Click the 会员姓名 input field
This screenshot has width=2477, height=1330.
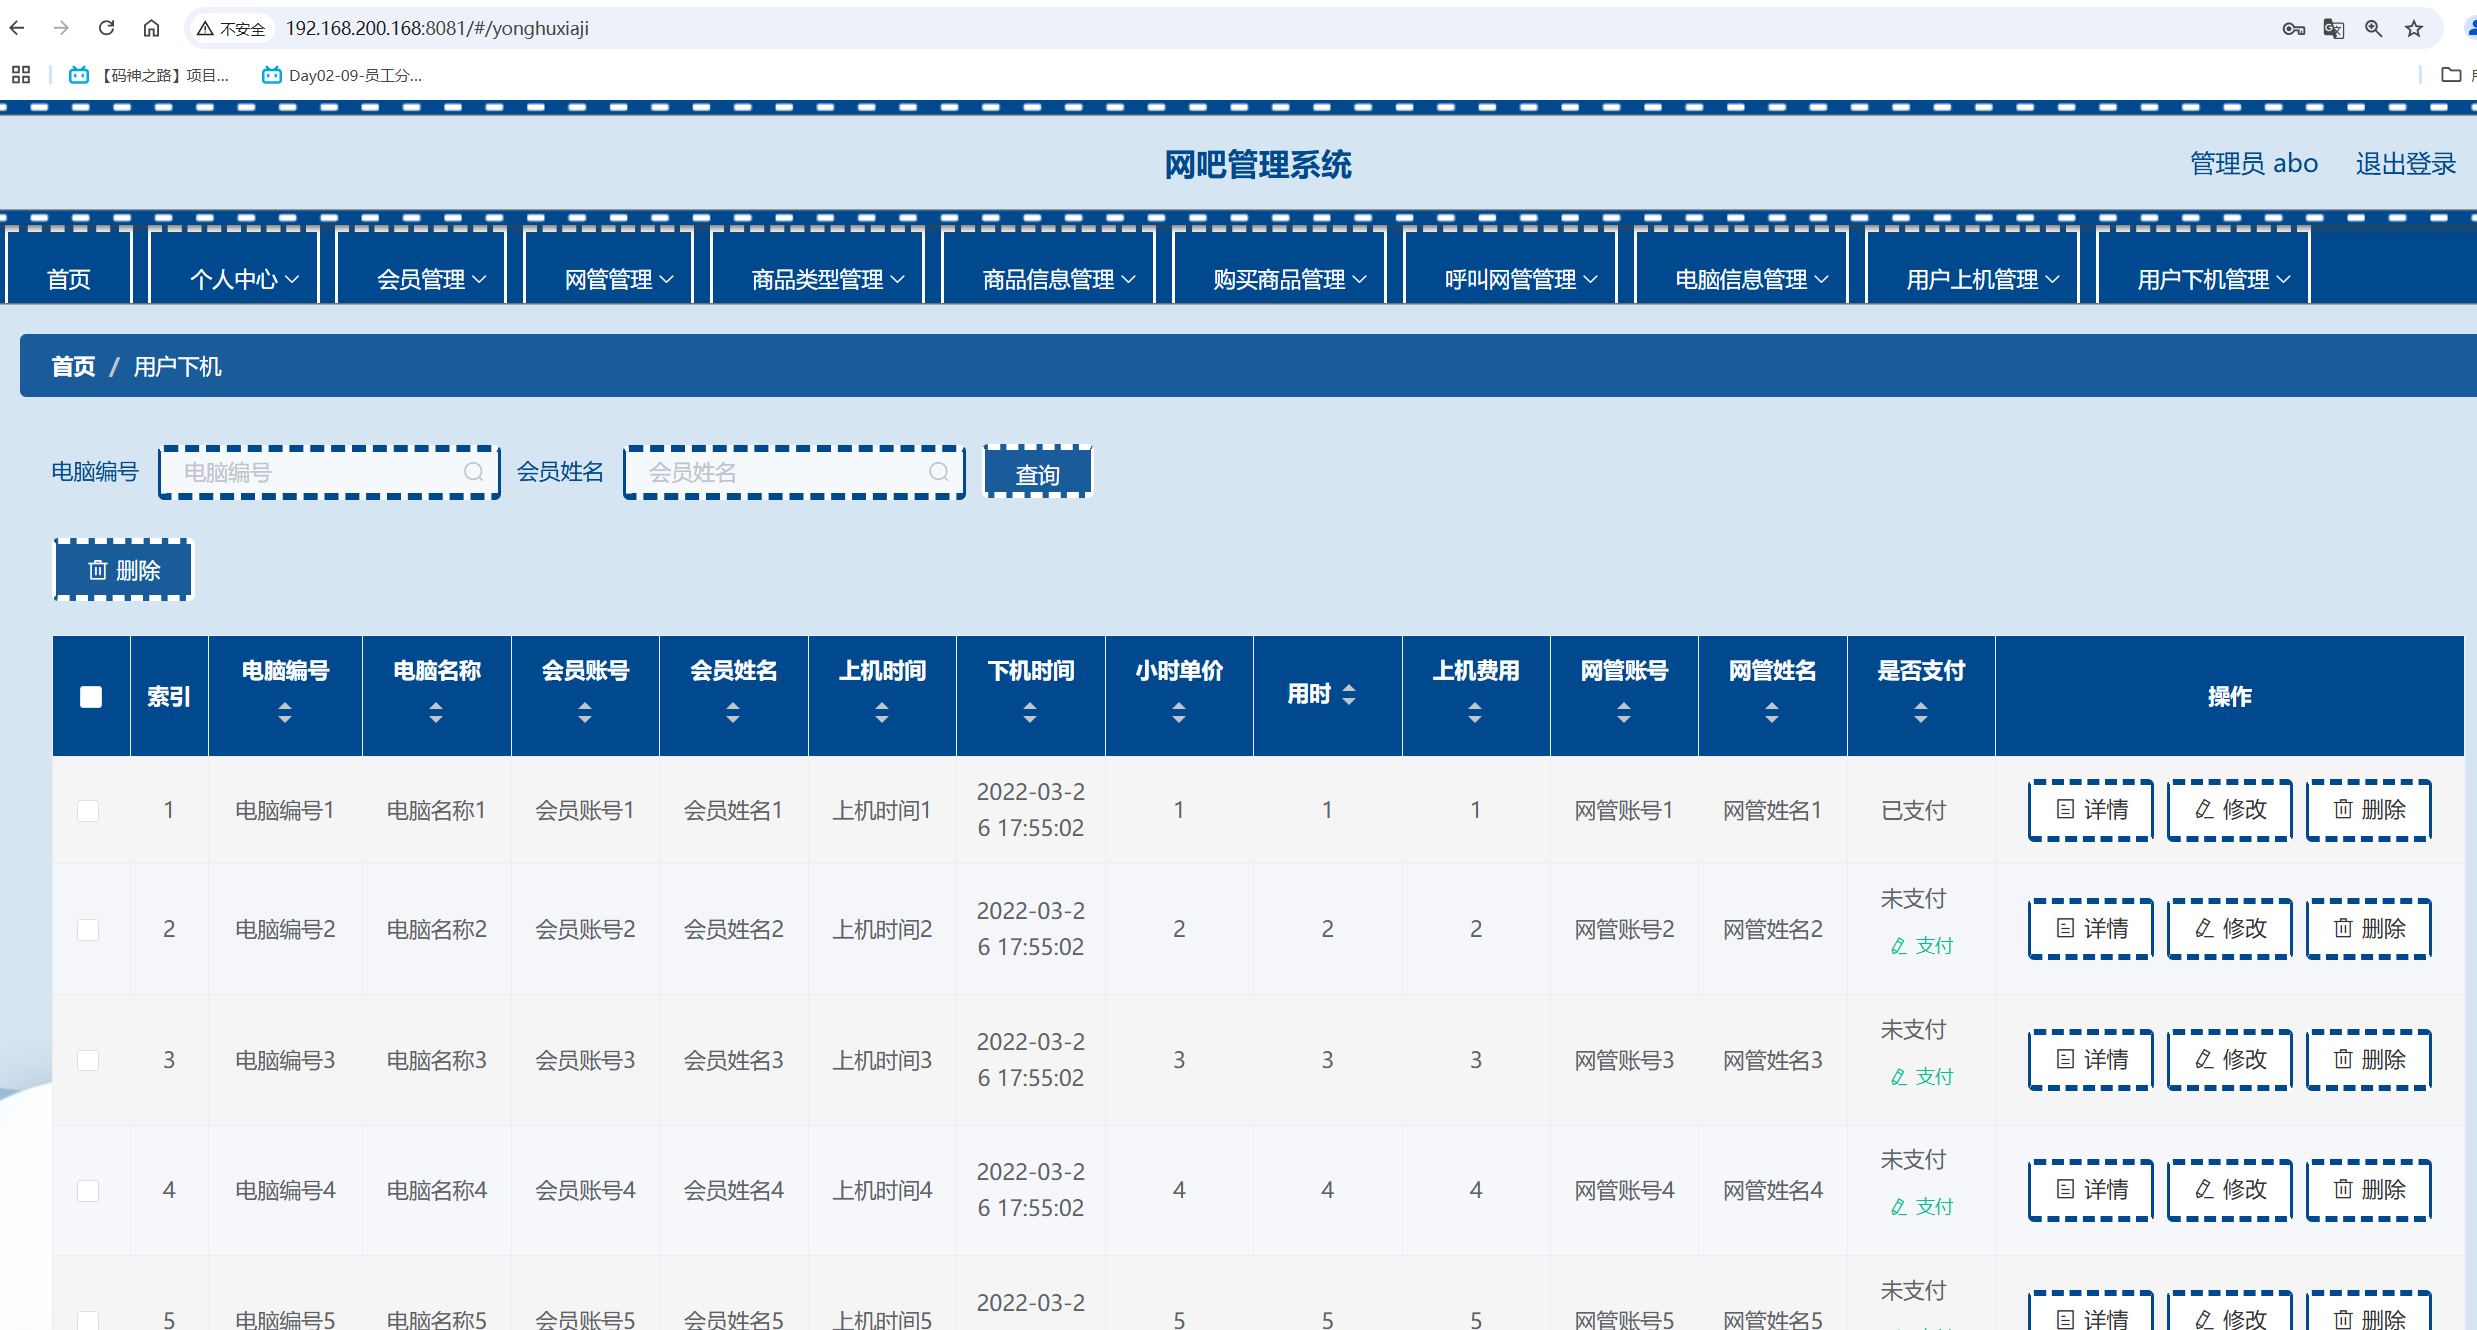[780, 472]
